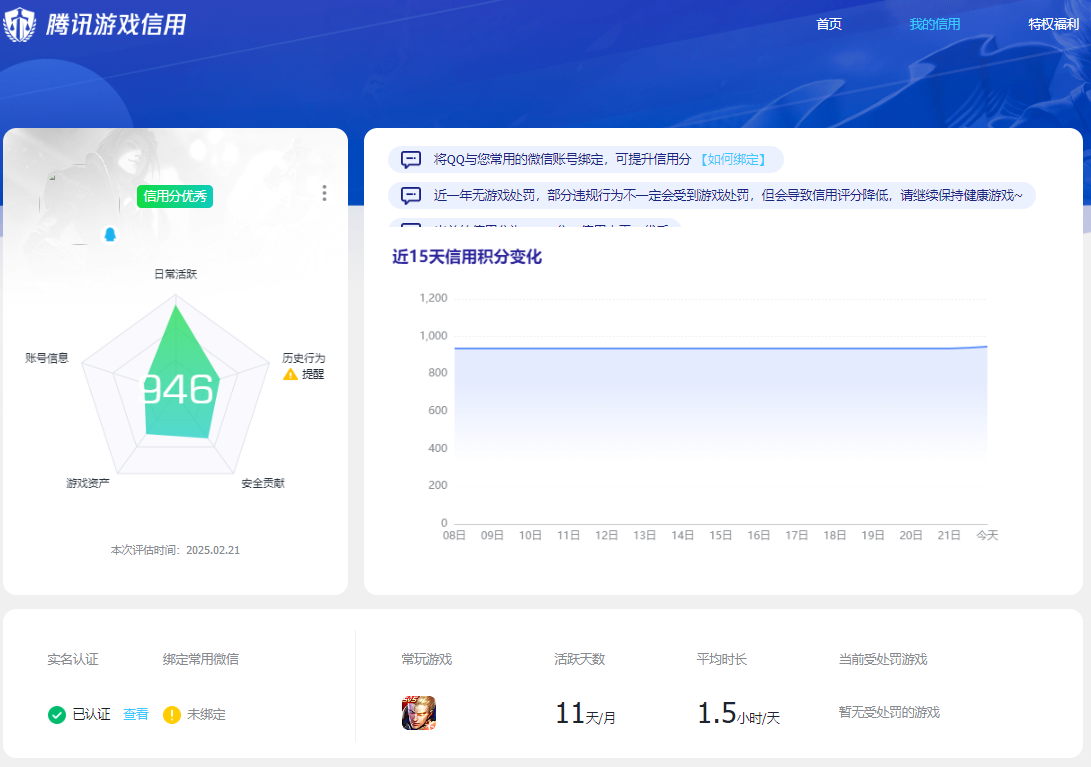The height and width of the screenshot is (767, 1091).
Task: Click the 未绑定 WeChat status text
Action: point(206,715)
